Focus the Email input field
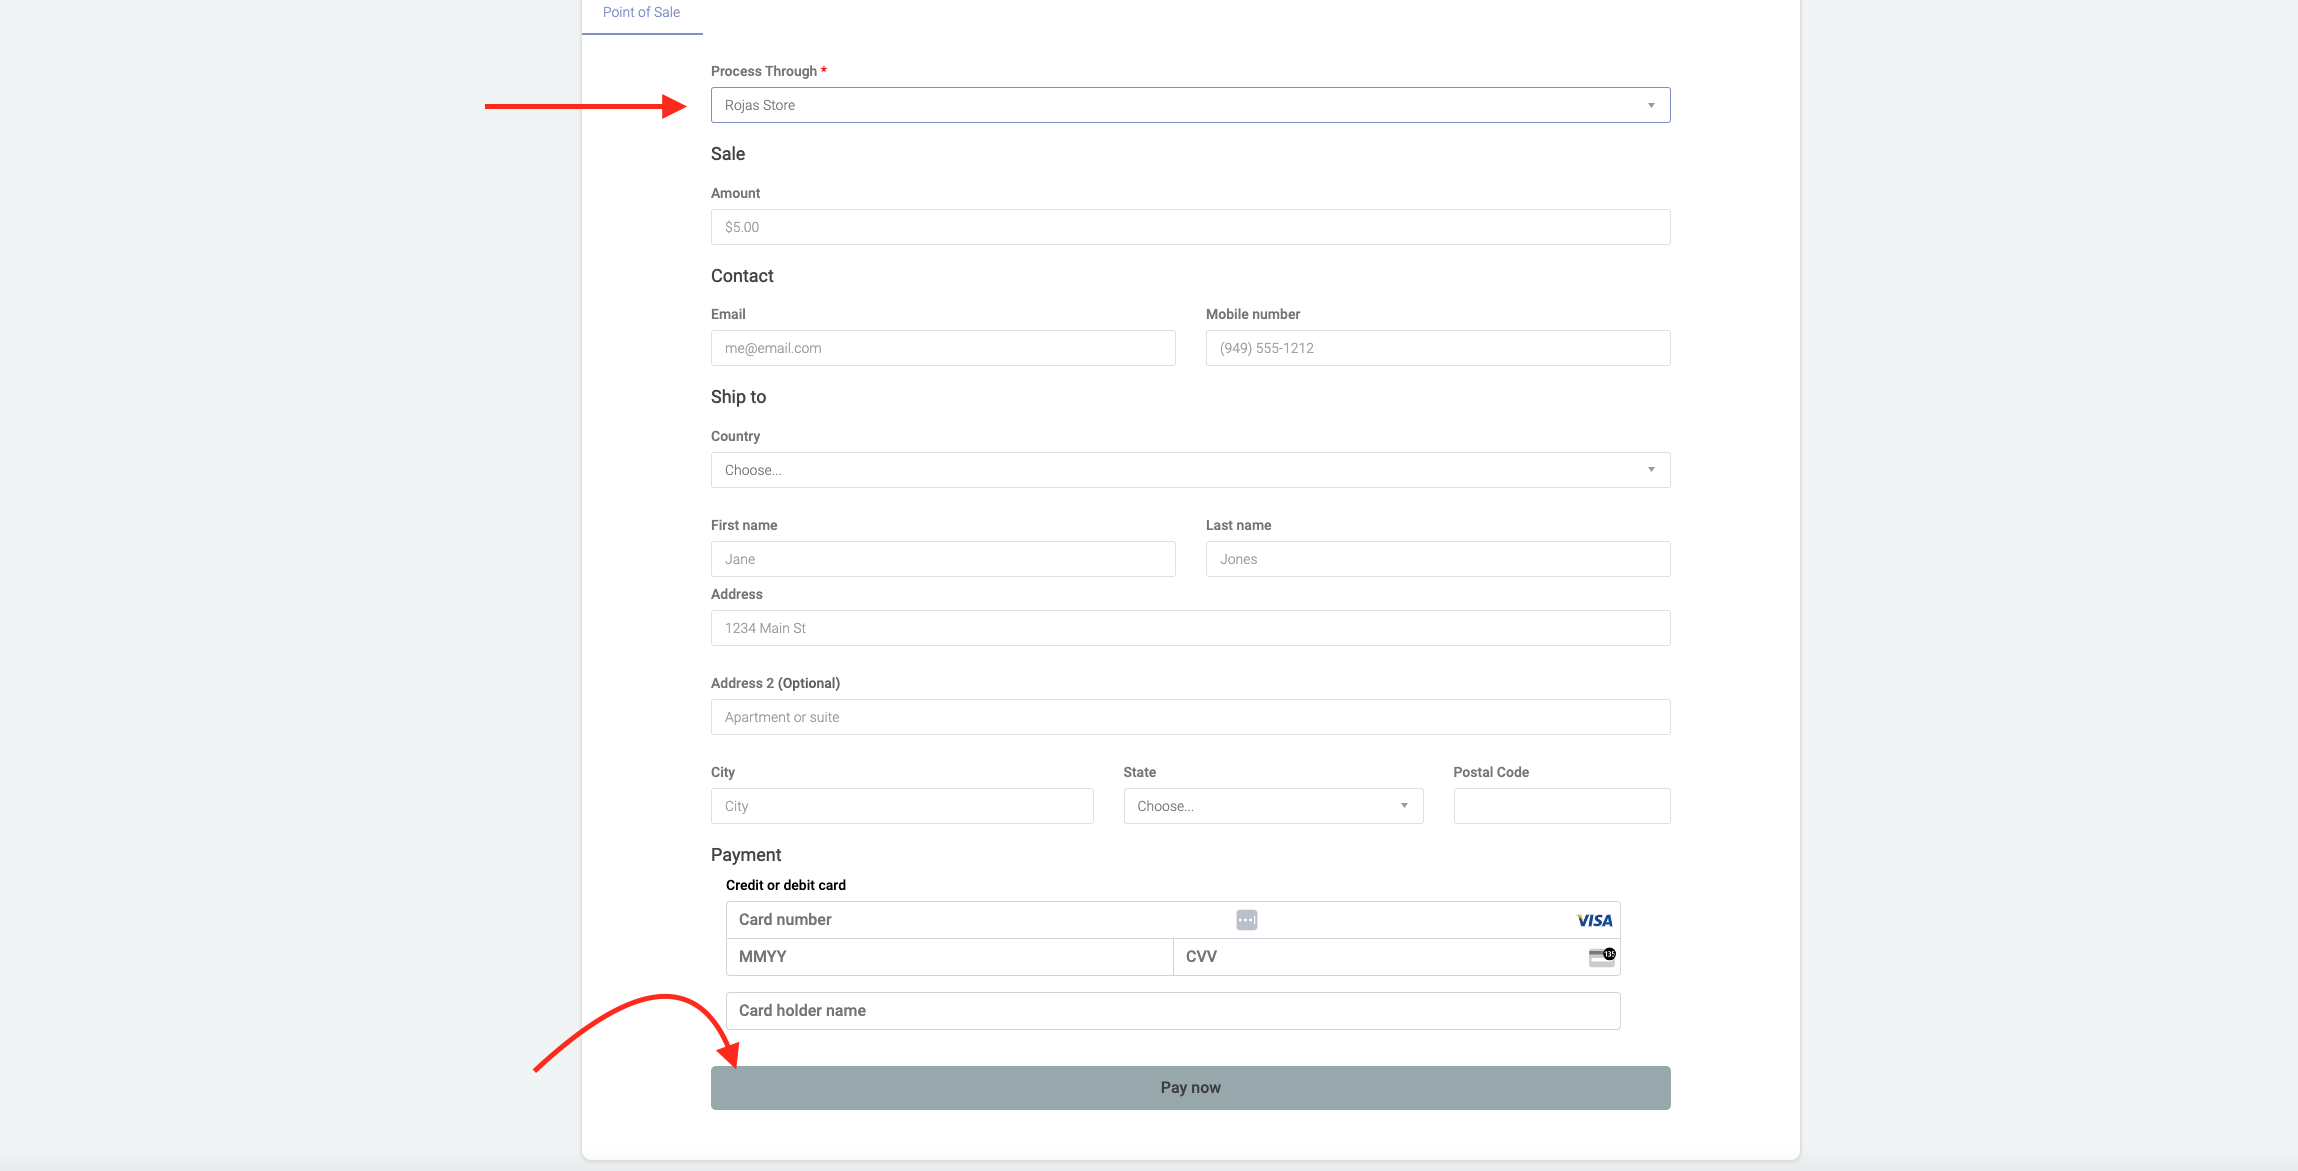Image resolution: width=2298 pixels, height=1171 pixels. [942, 348]
